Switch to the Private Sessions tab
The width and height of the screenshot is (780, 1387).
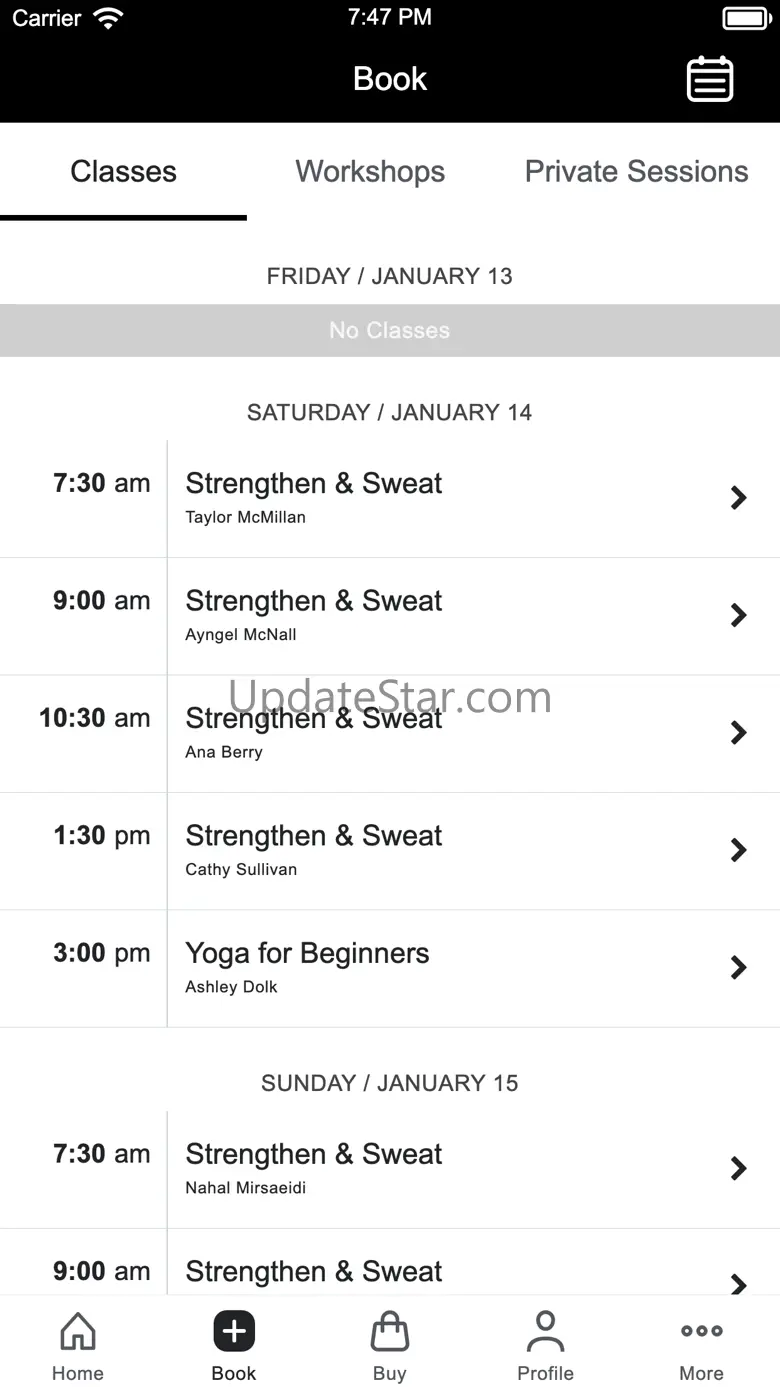pos(636,172)
